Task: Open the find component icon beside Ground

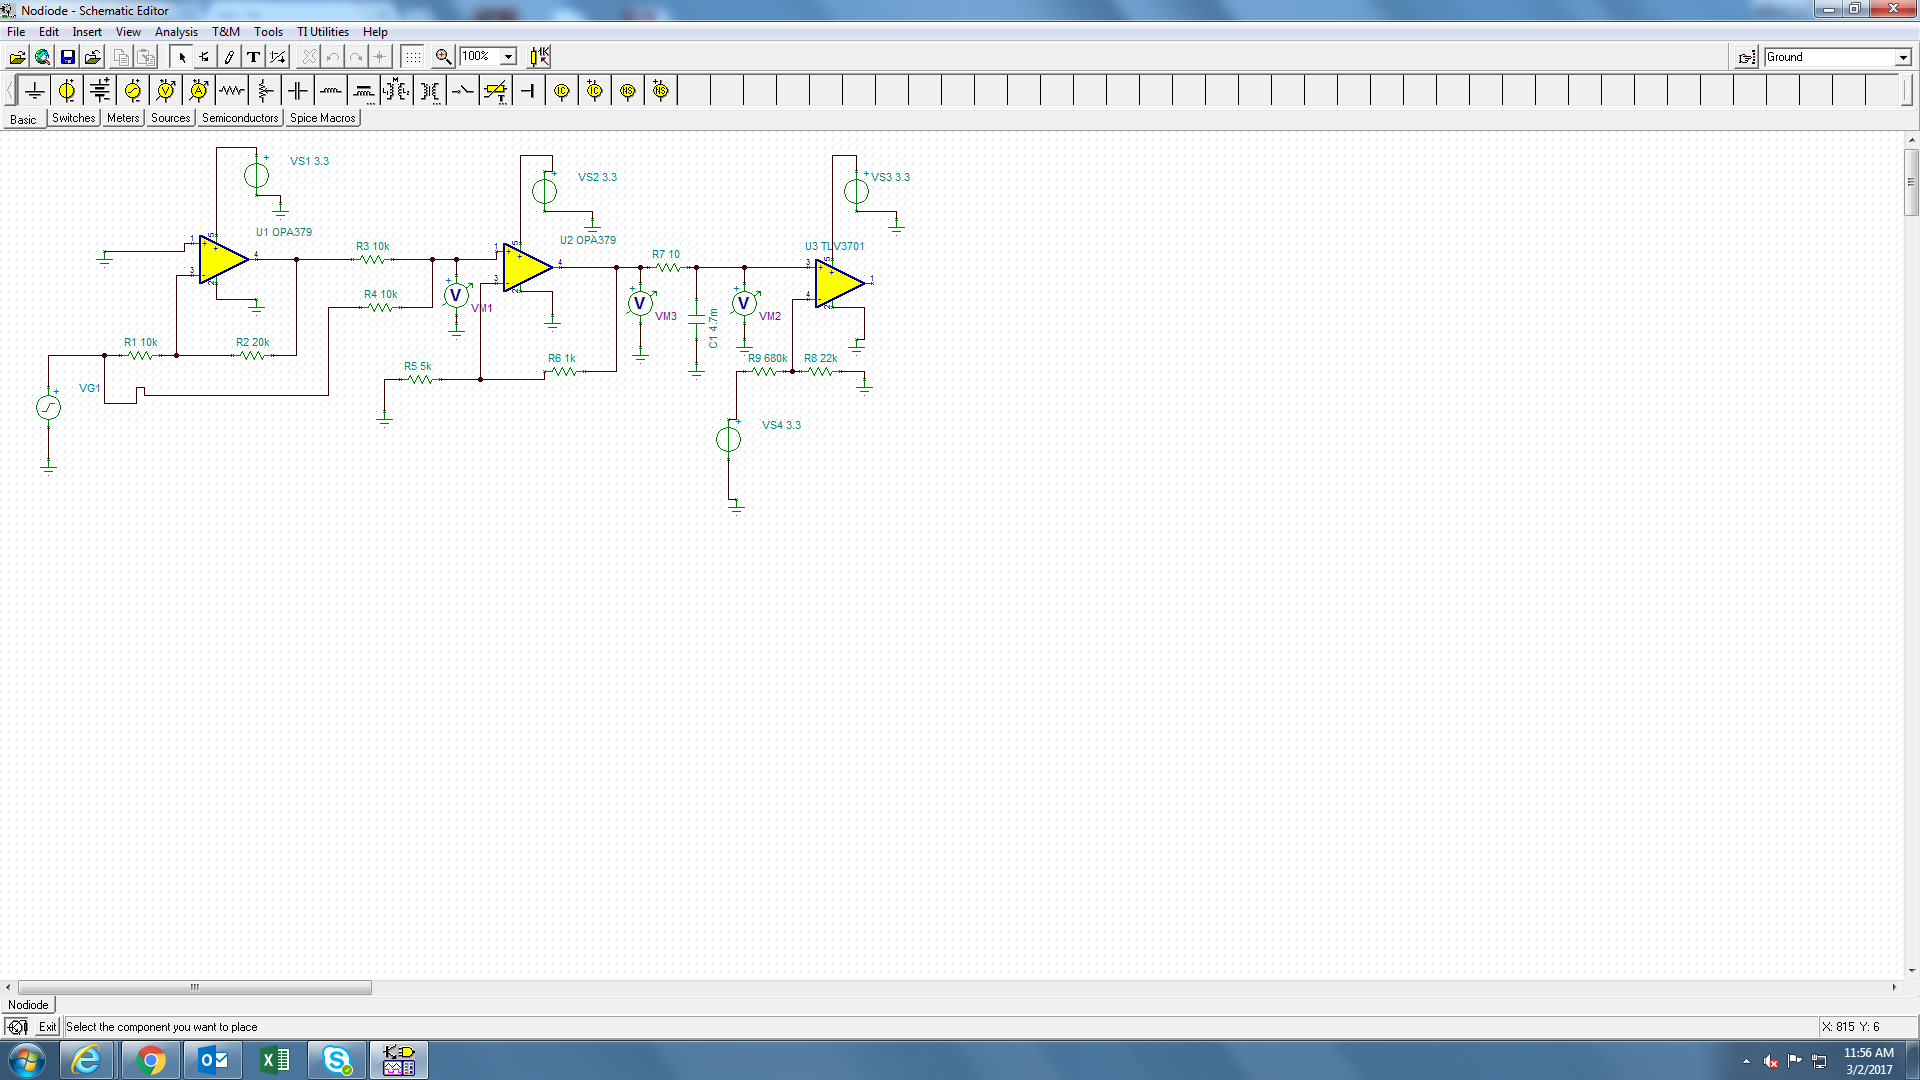Action: (1746, 58)
